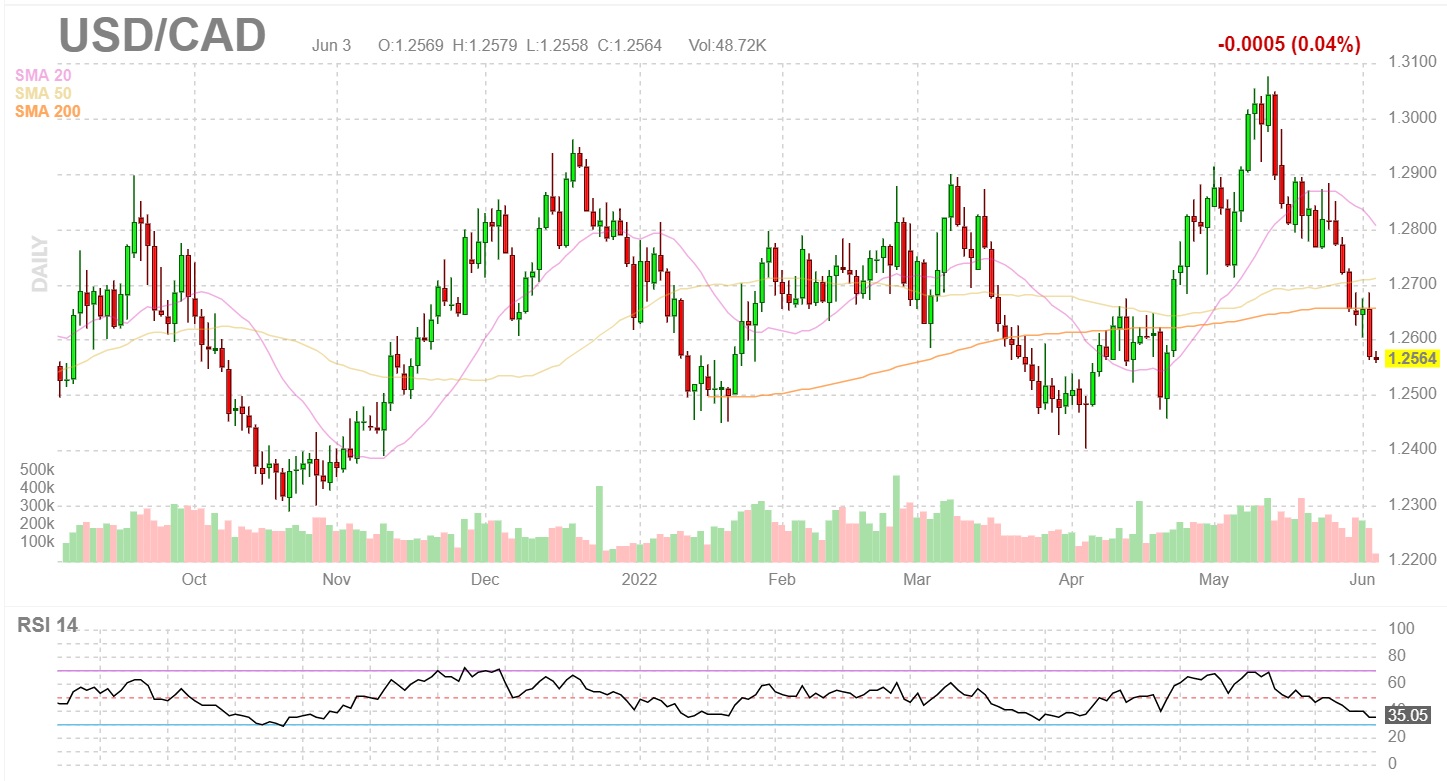This screenshot has height=781, width=1447.
Task: Click the 60 level on the RSI scale
Action: (x=1399, y=683)
